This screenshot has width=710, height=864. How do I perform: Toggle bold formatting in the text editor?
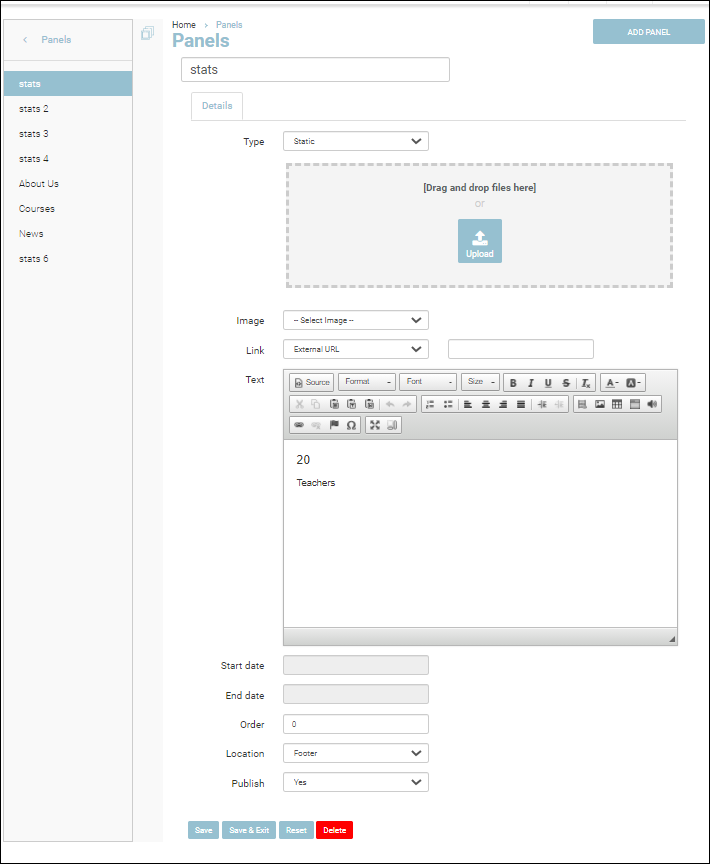[x=513, y=383]
